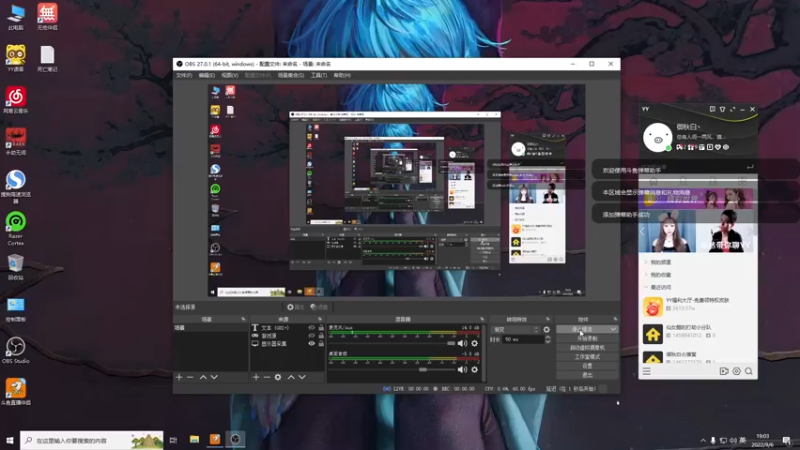This screenshot has height=450, width=800.
Task: Open microphone audio settings gear
Action: point(474,343)
